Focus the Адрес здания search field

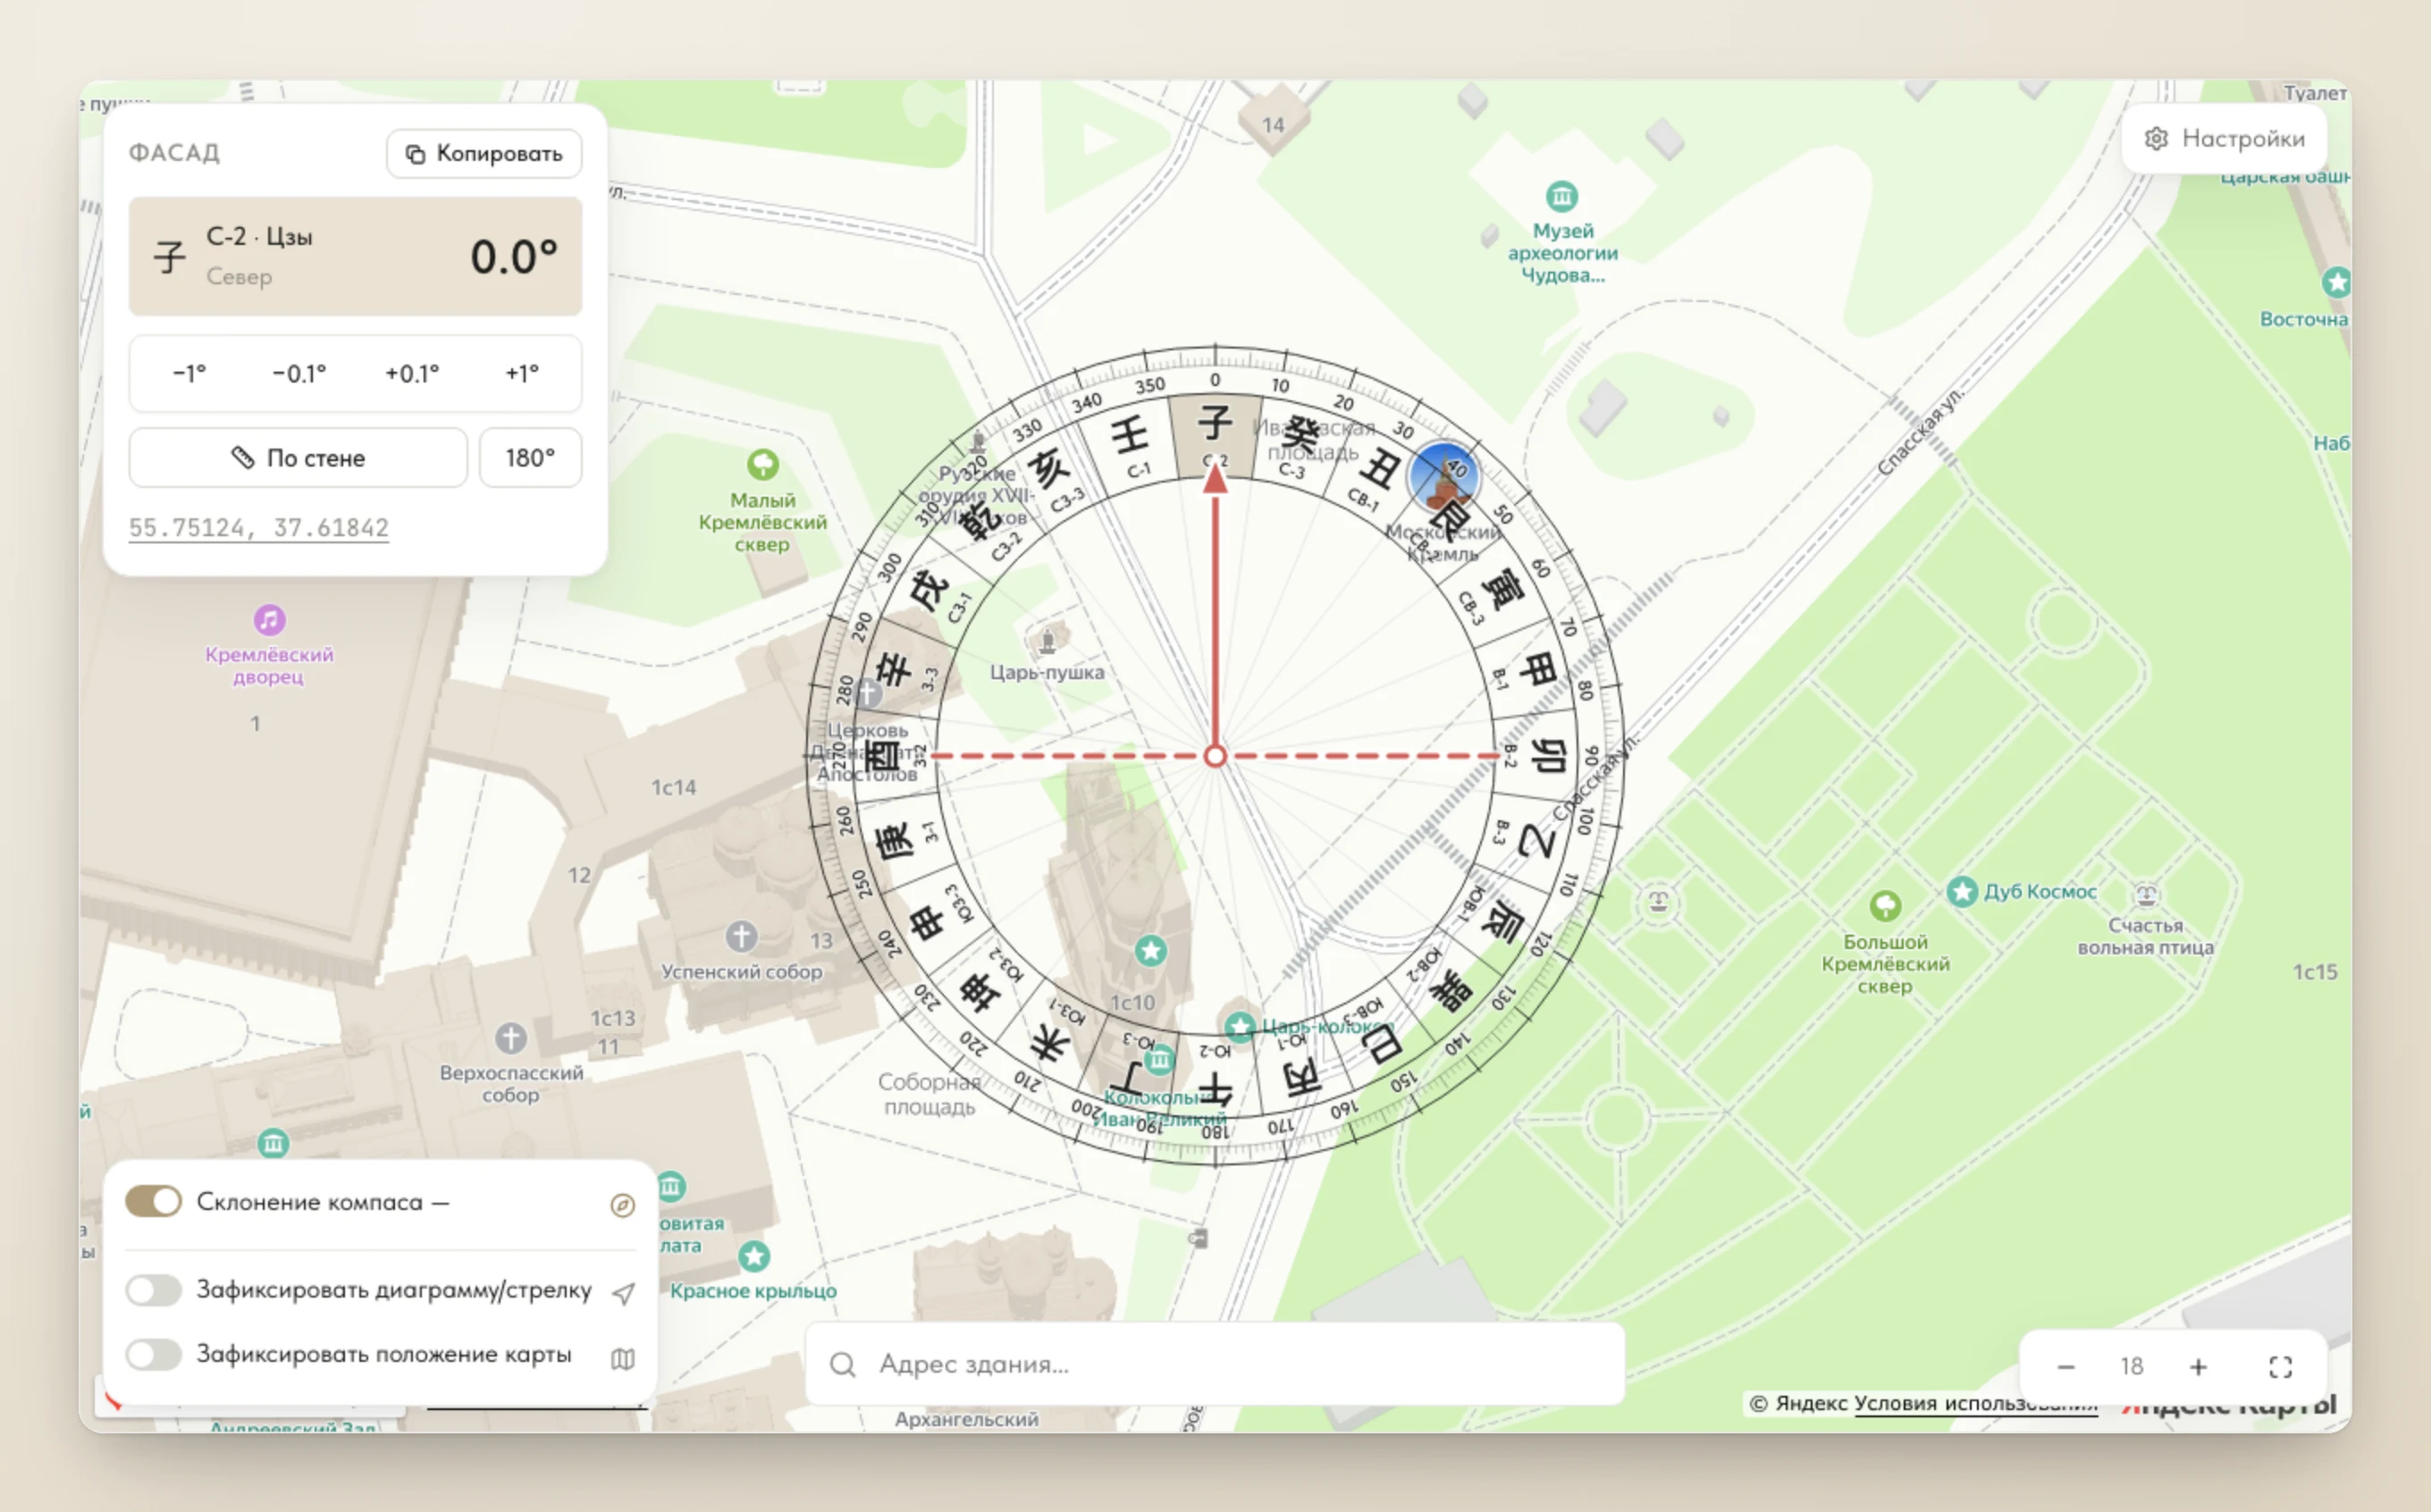click(x=1215, y=1364)
